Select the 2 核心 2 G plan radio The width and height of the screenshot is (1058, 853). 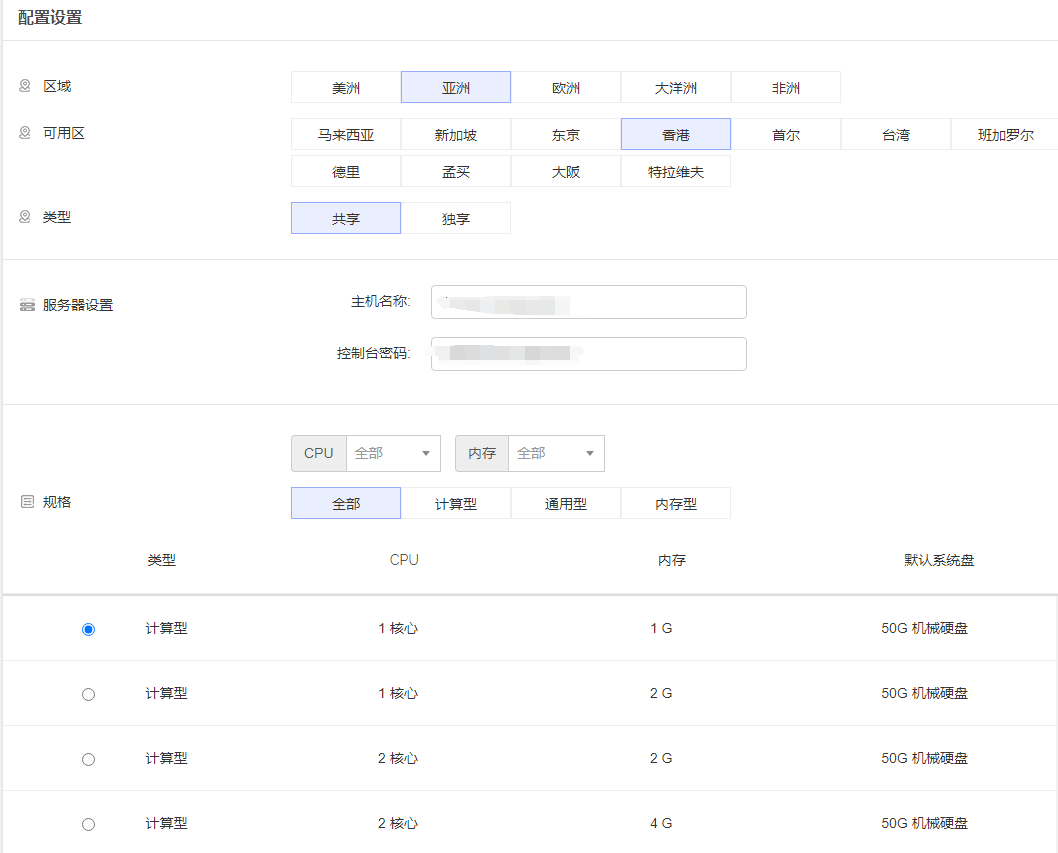tap(88, 759)
